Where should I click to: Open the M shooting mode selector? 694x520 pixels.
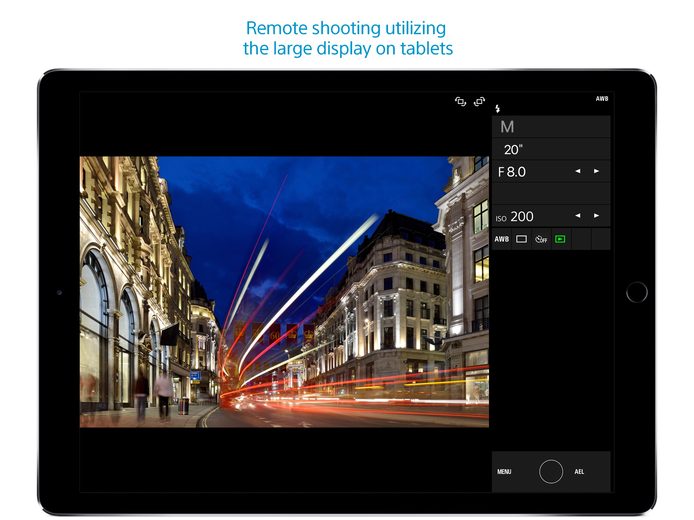(551, 127)
